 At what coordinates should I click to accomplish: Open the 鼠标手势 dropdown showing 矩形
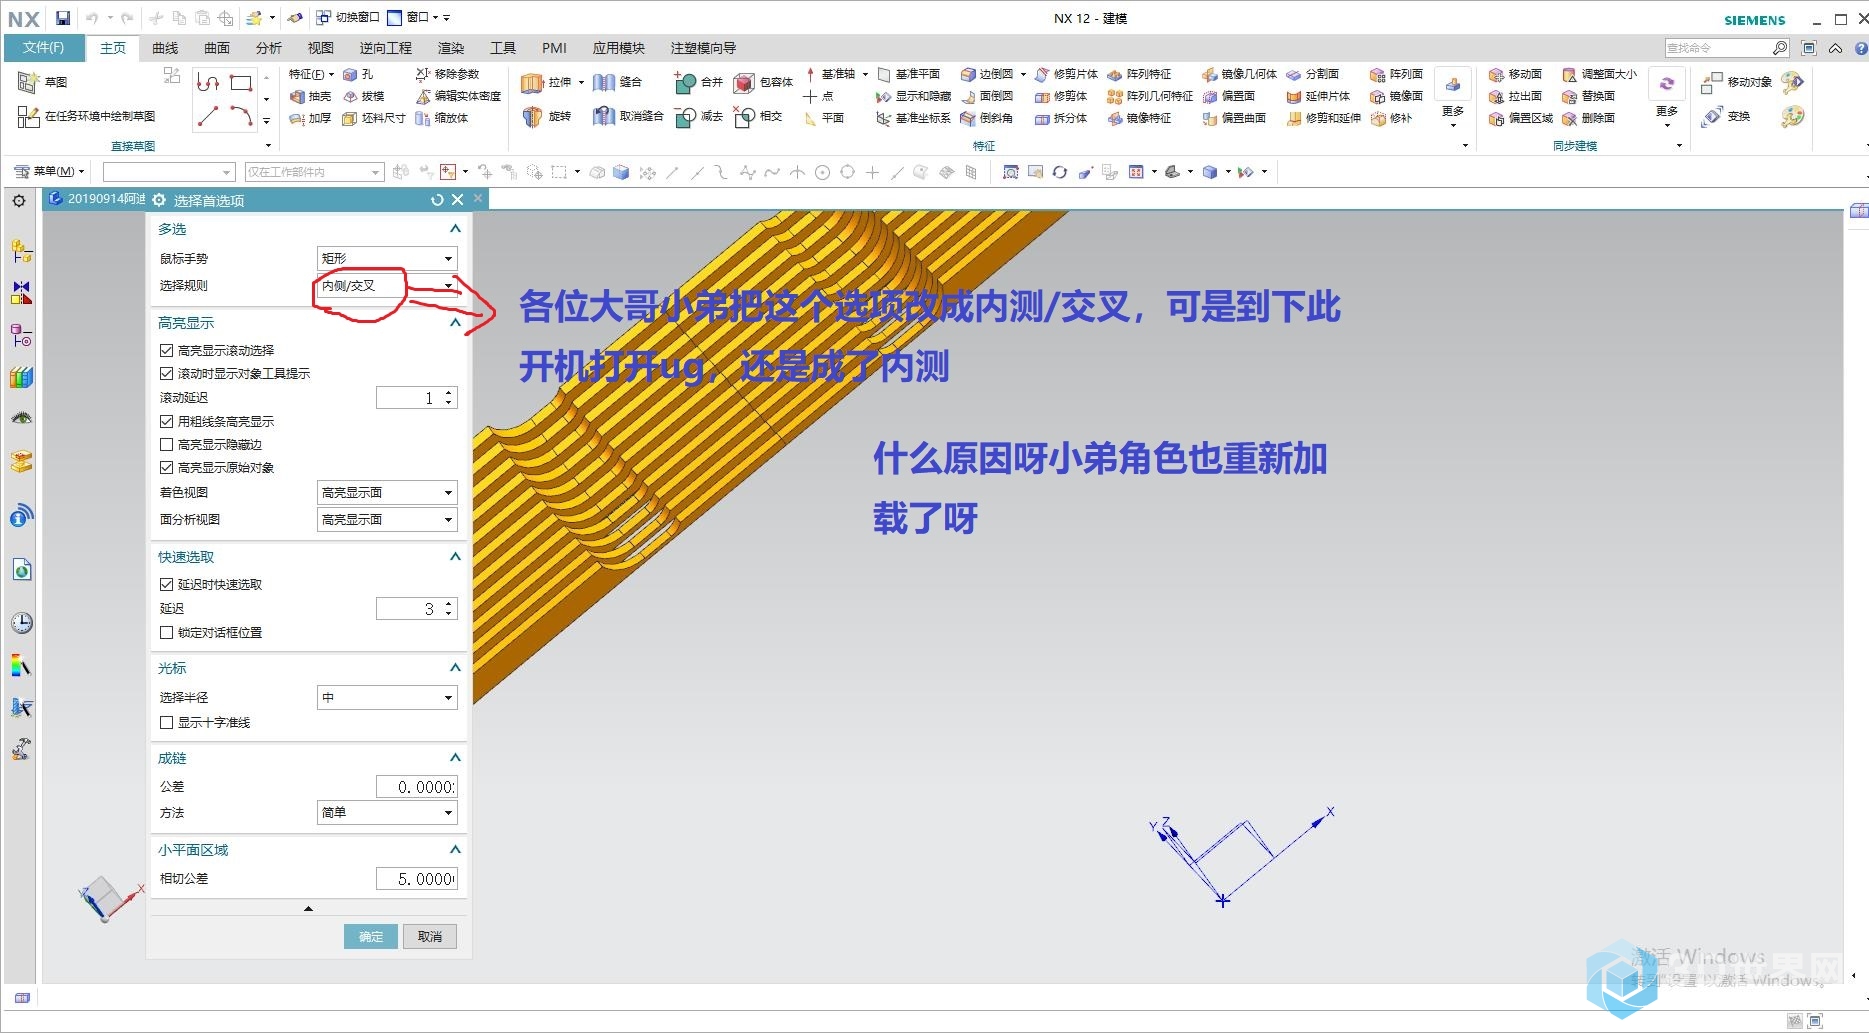(387, 258)
